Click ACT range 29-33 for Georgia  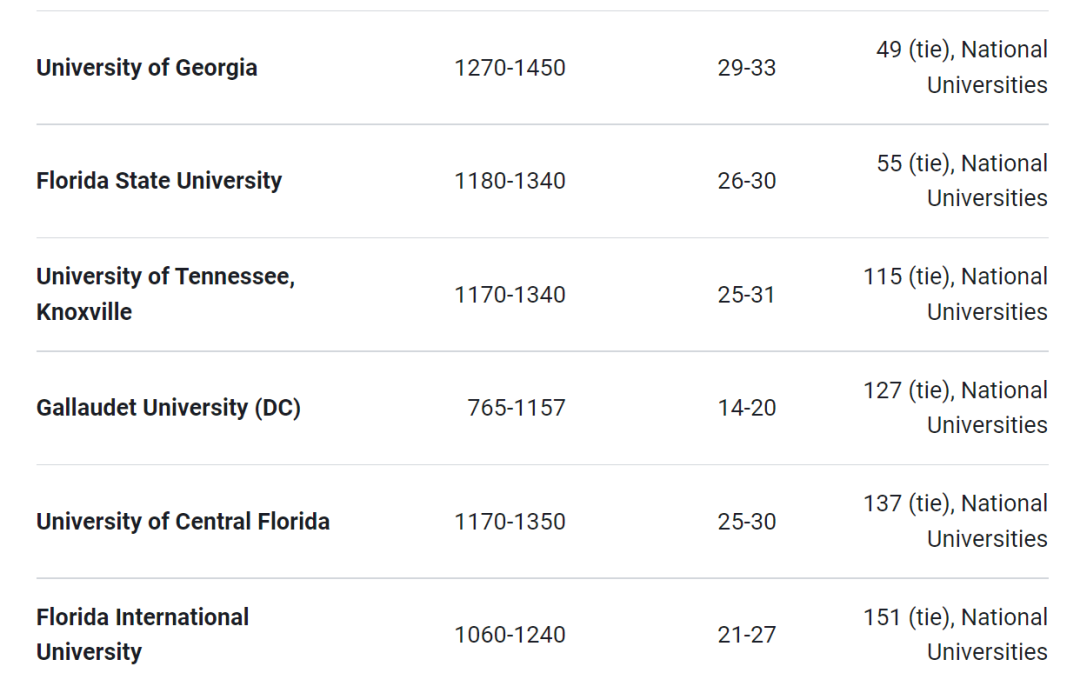pyautogui.click(x=747, y=68)
